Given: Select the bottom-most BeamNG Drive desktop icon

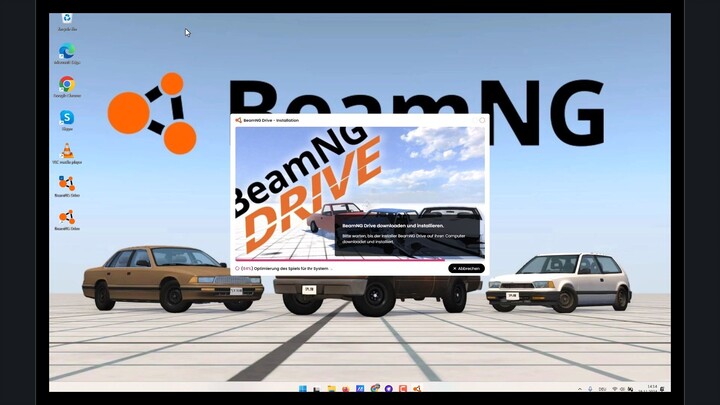Looking at the screenshot, I should [67, 220].
